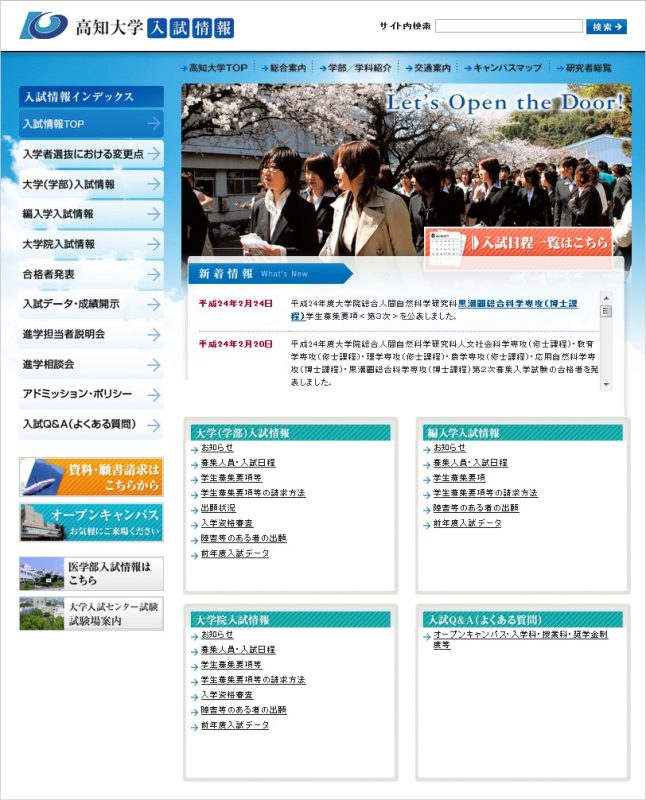
Task: Click 医学部入試情報はこちら banner image
Action: (91, 573)
